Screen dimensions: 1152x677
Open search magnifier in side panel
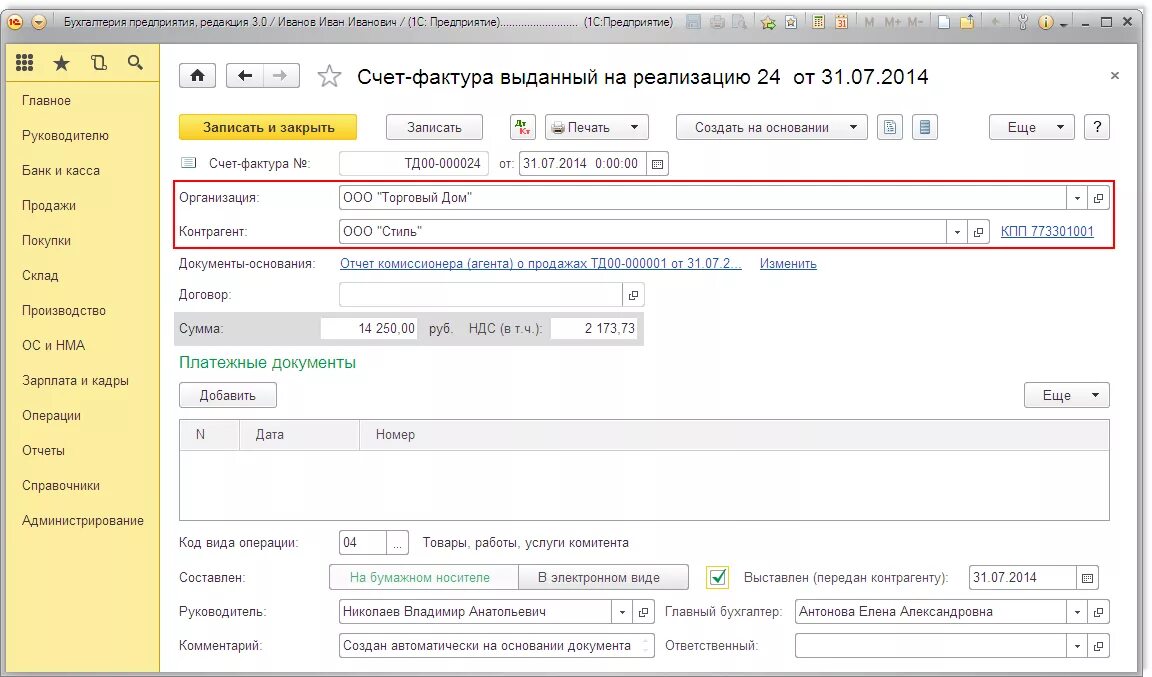coord(135,62)
